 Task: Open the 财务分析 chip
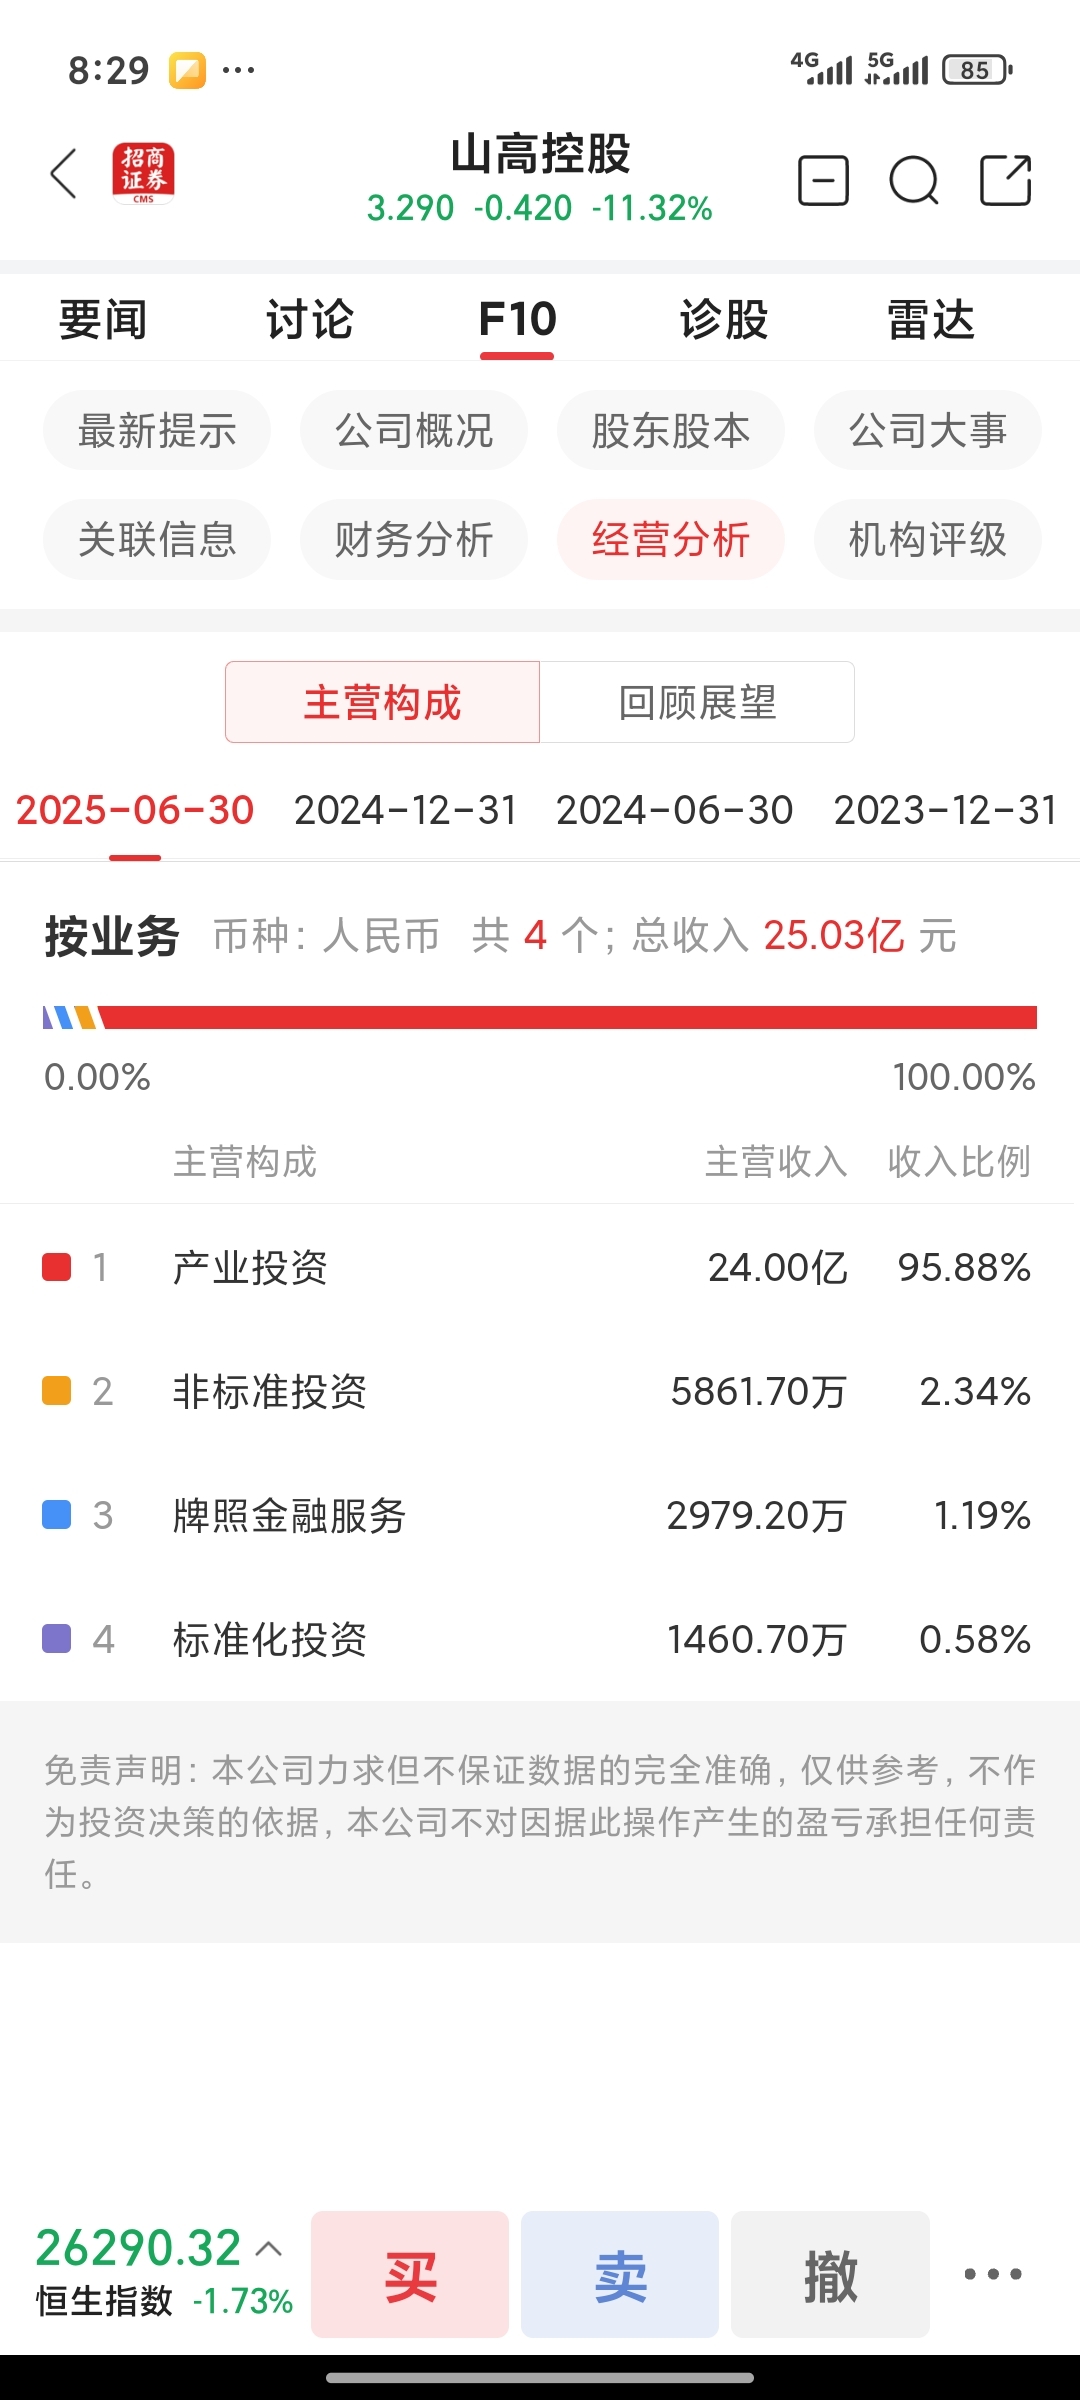coord(414,540)
